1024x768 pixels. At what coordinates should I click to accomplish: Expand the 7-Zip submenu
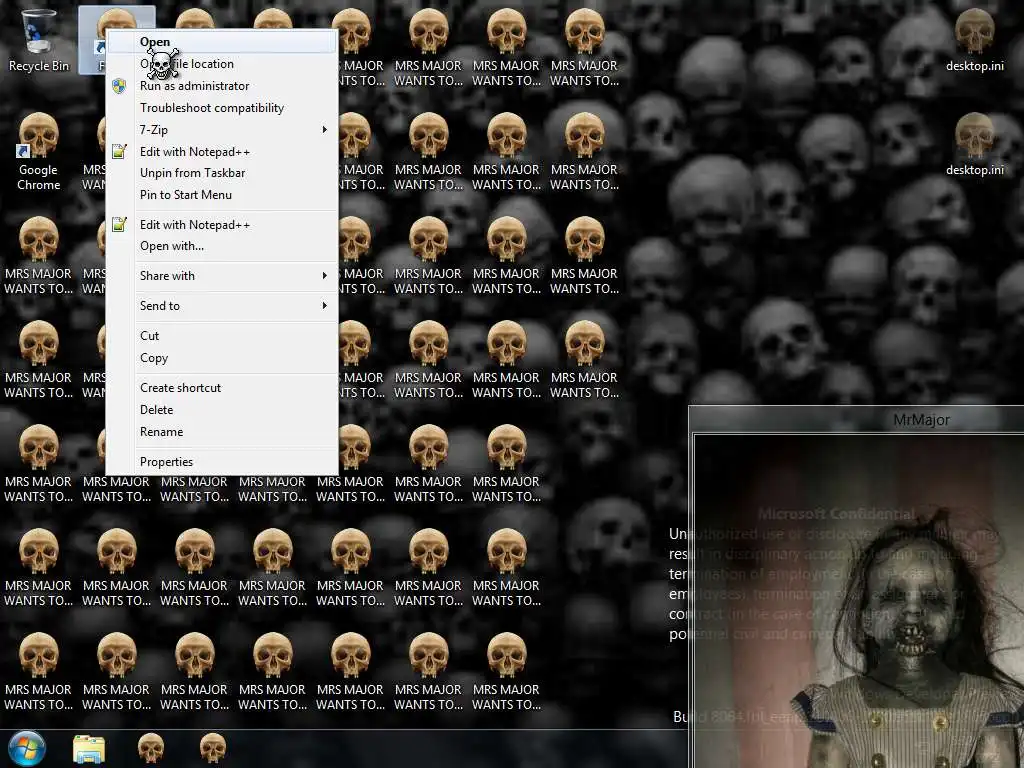point(222,129)
